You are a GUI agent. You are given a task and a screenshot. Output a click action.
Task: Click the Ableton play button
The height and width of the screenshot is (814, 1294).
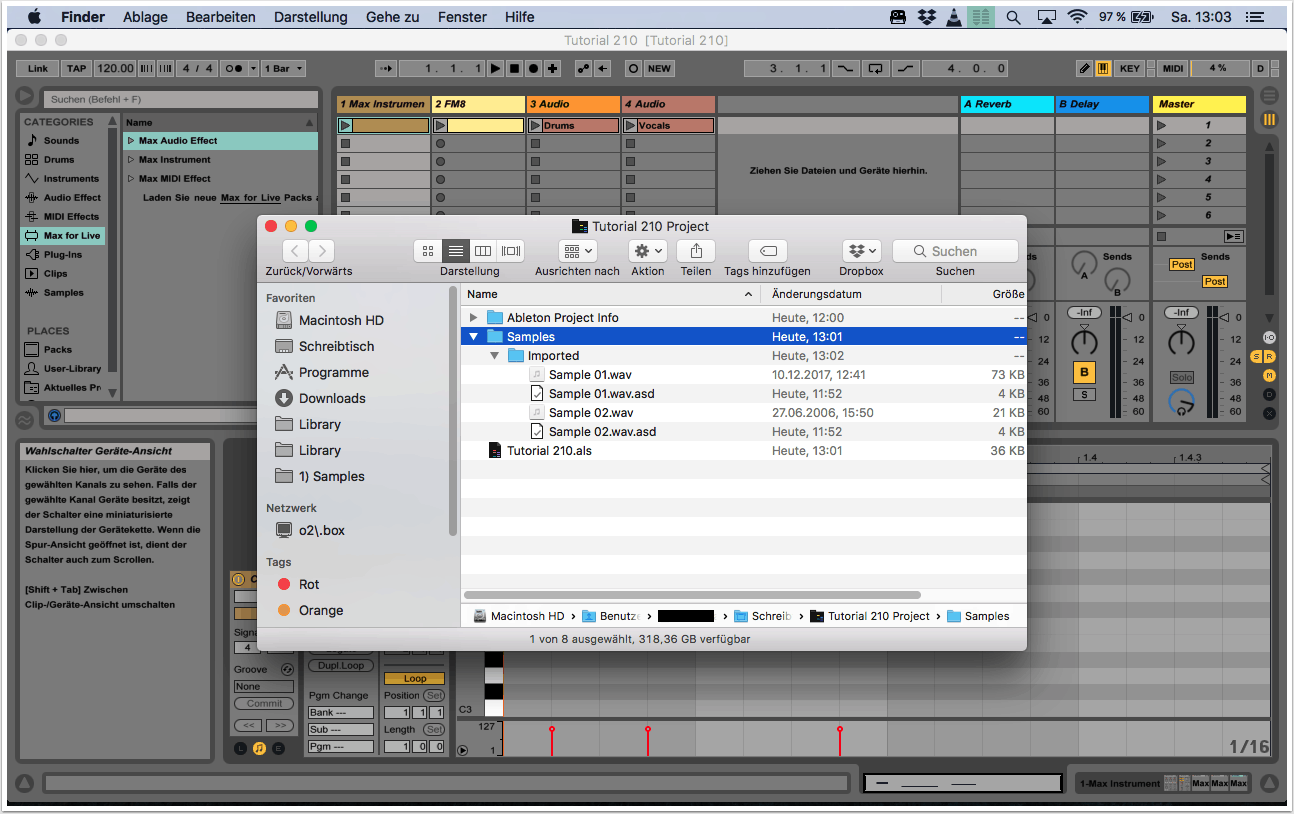(495, 68)
